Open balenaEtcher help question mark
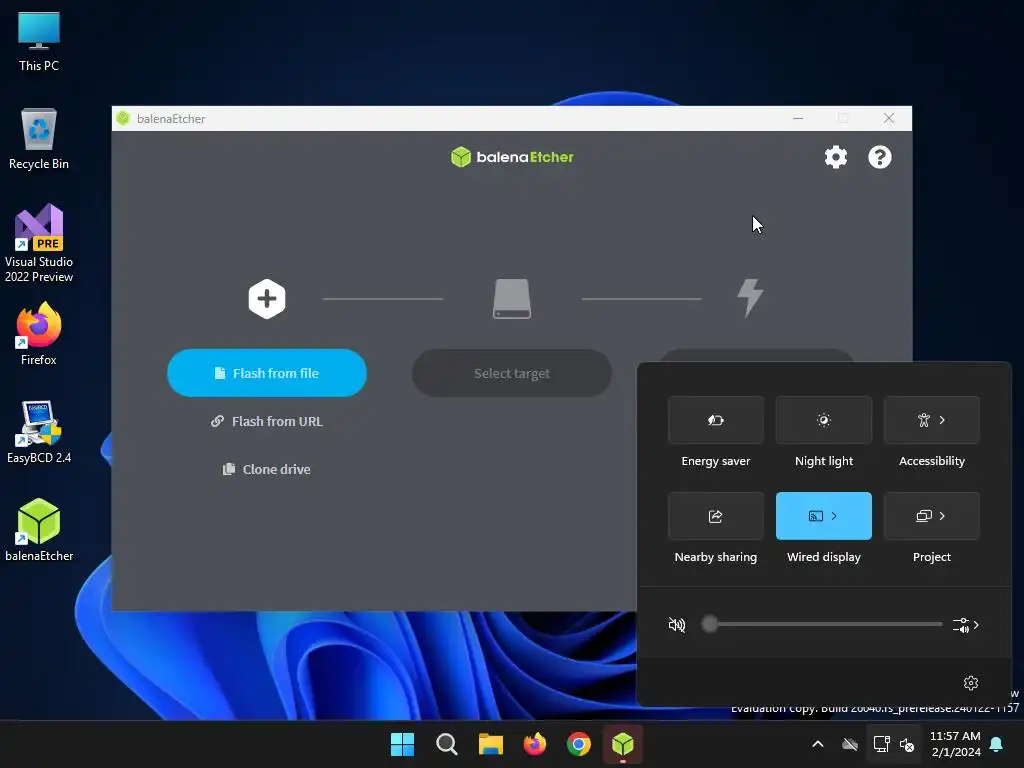 [880, 157]
